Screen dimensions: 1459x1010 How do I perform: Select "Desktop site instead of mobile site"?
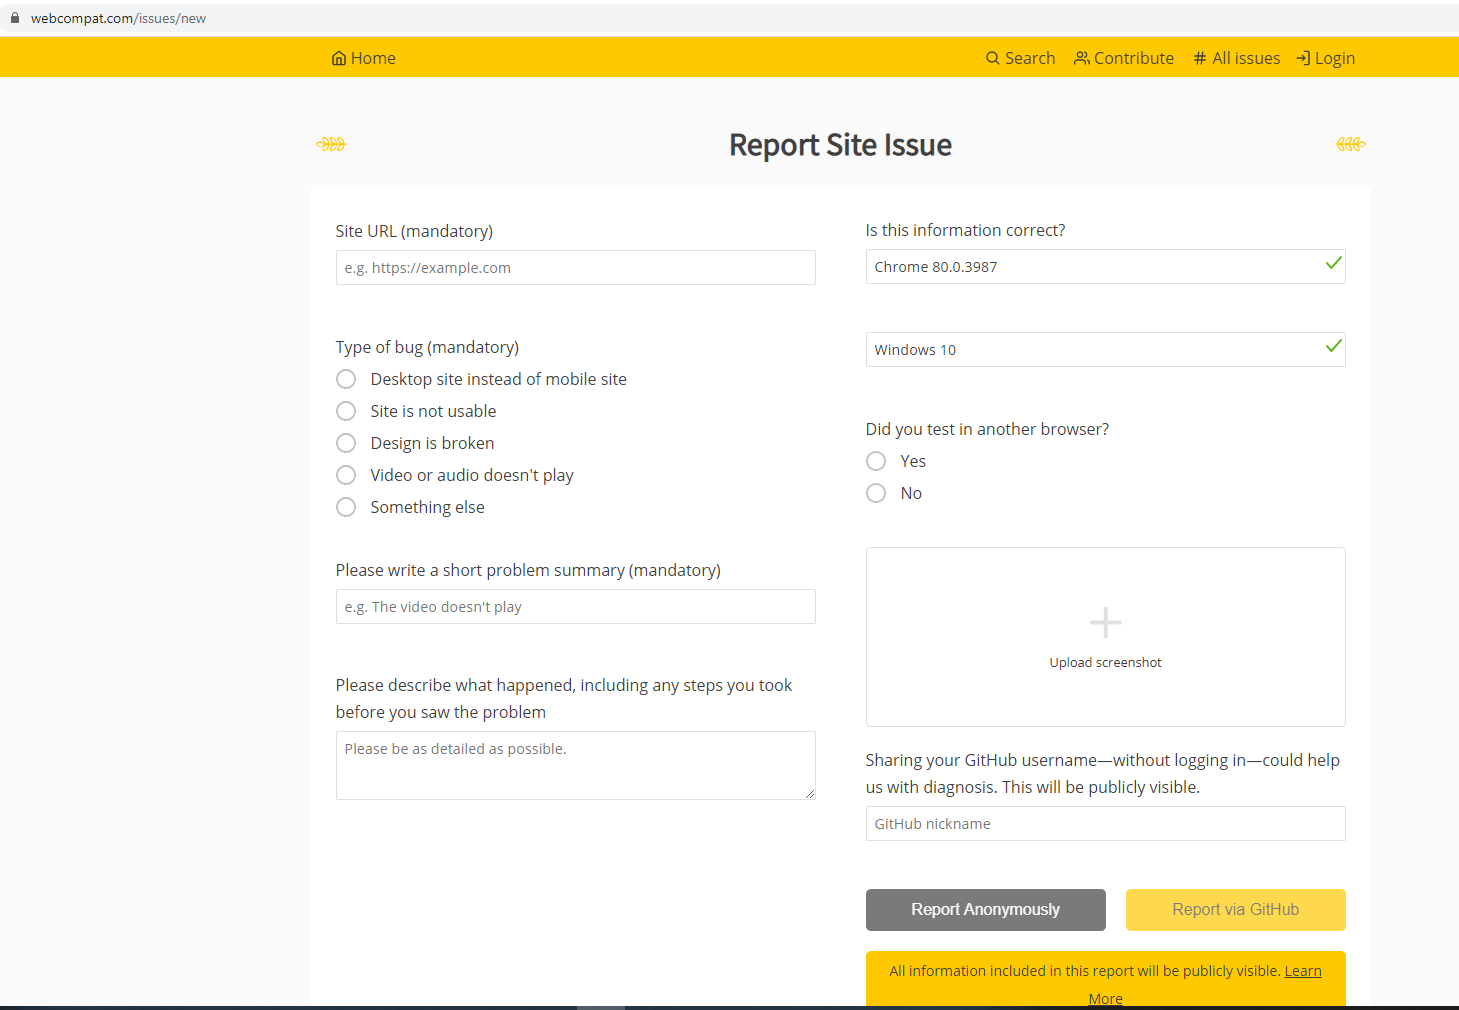tap(346, 379)
